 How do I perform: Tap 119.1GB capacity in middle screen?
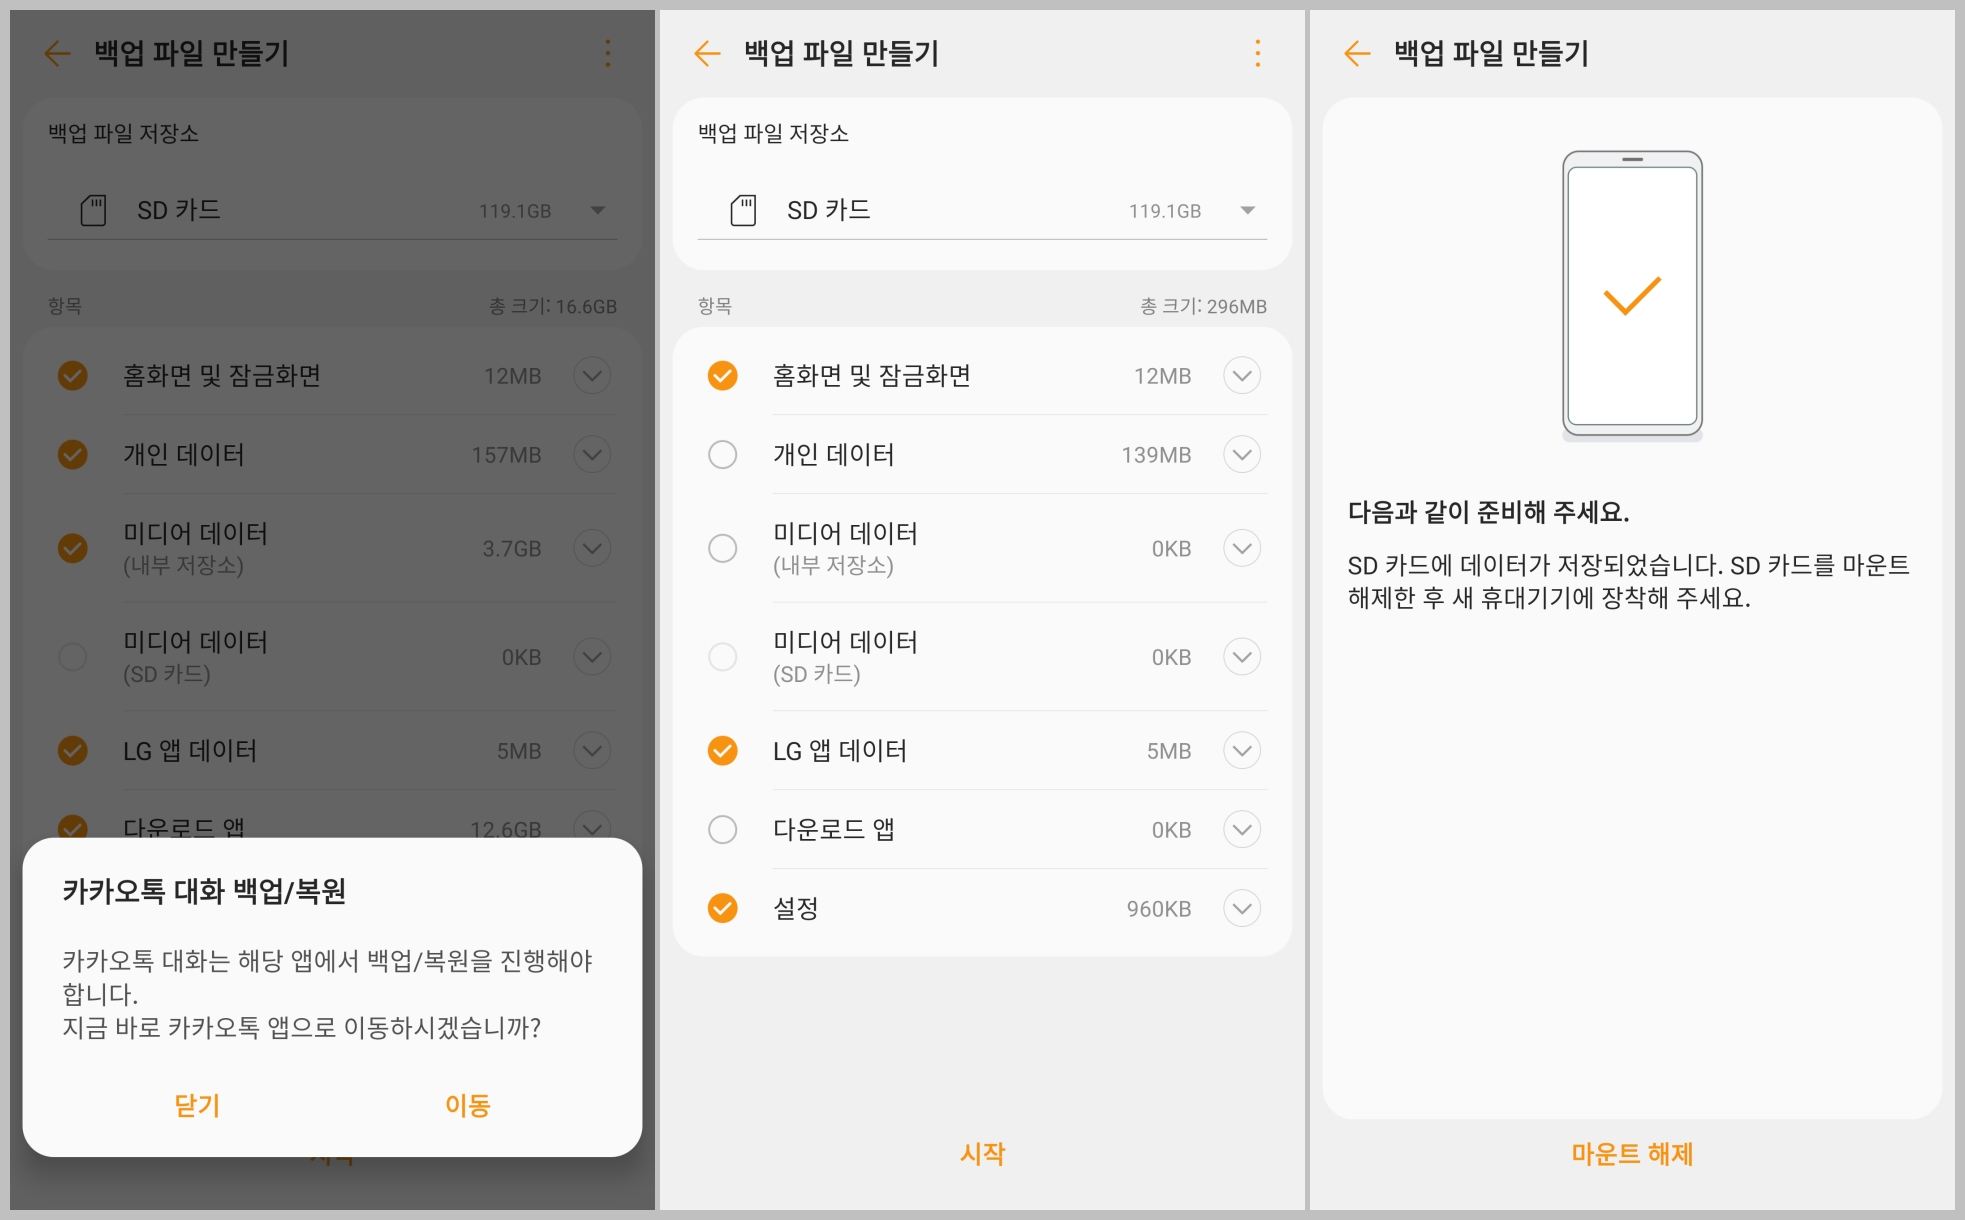(x=1165, y=211)
